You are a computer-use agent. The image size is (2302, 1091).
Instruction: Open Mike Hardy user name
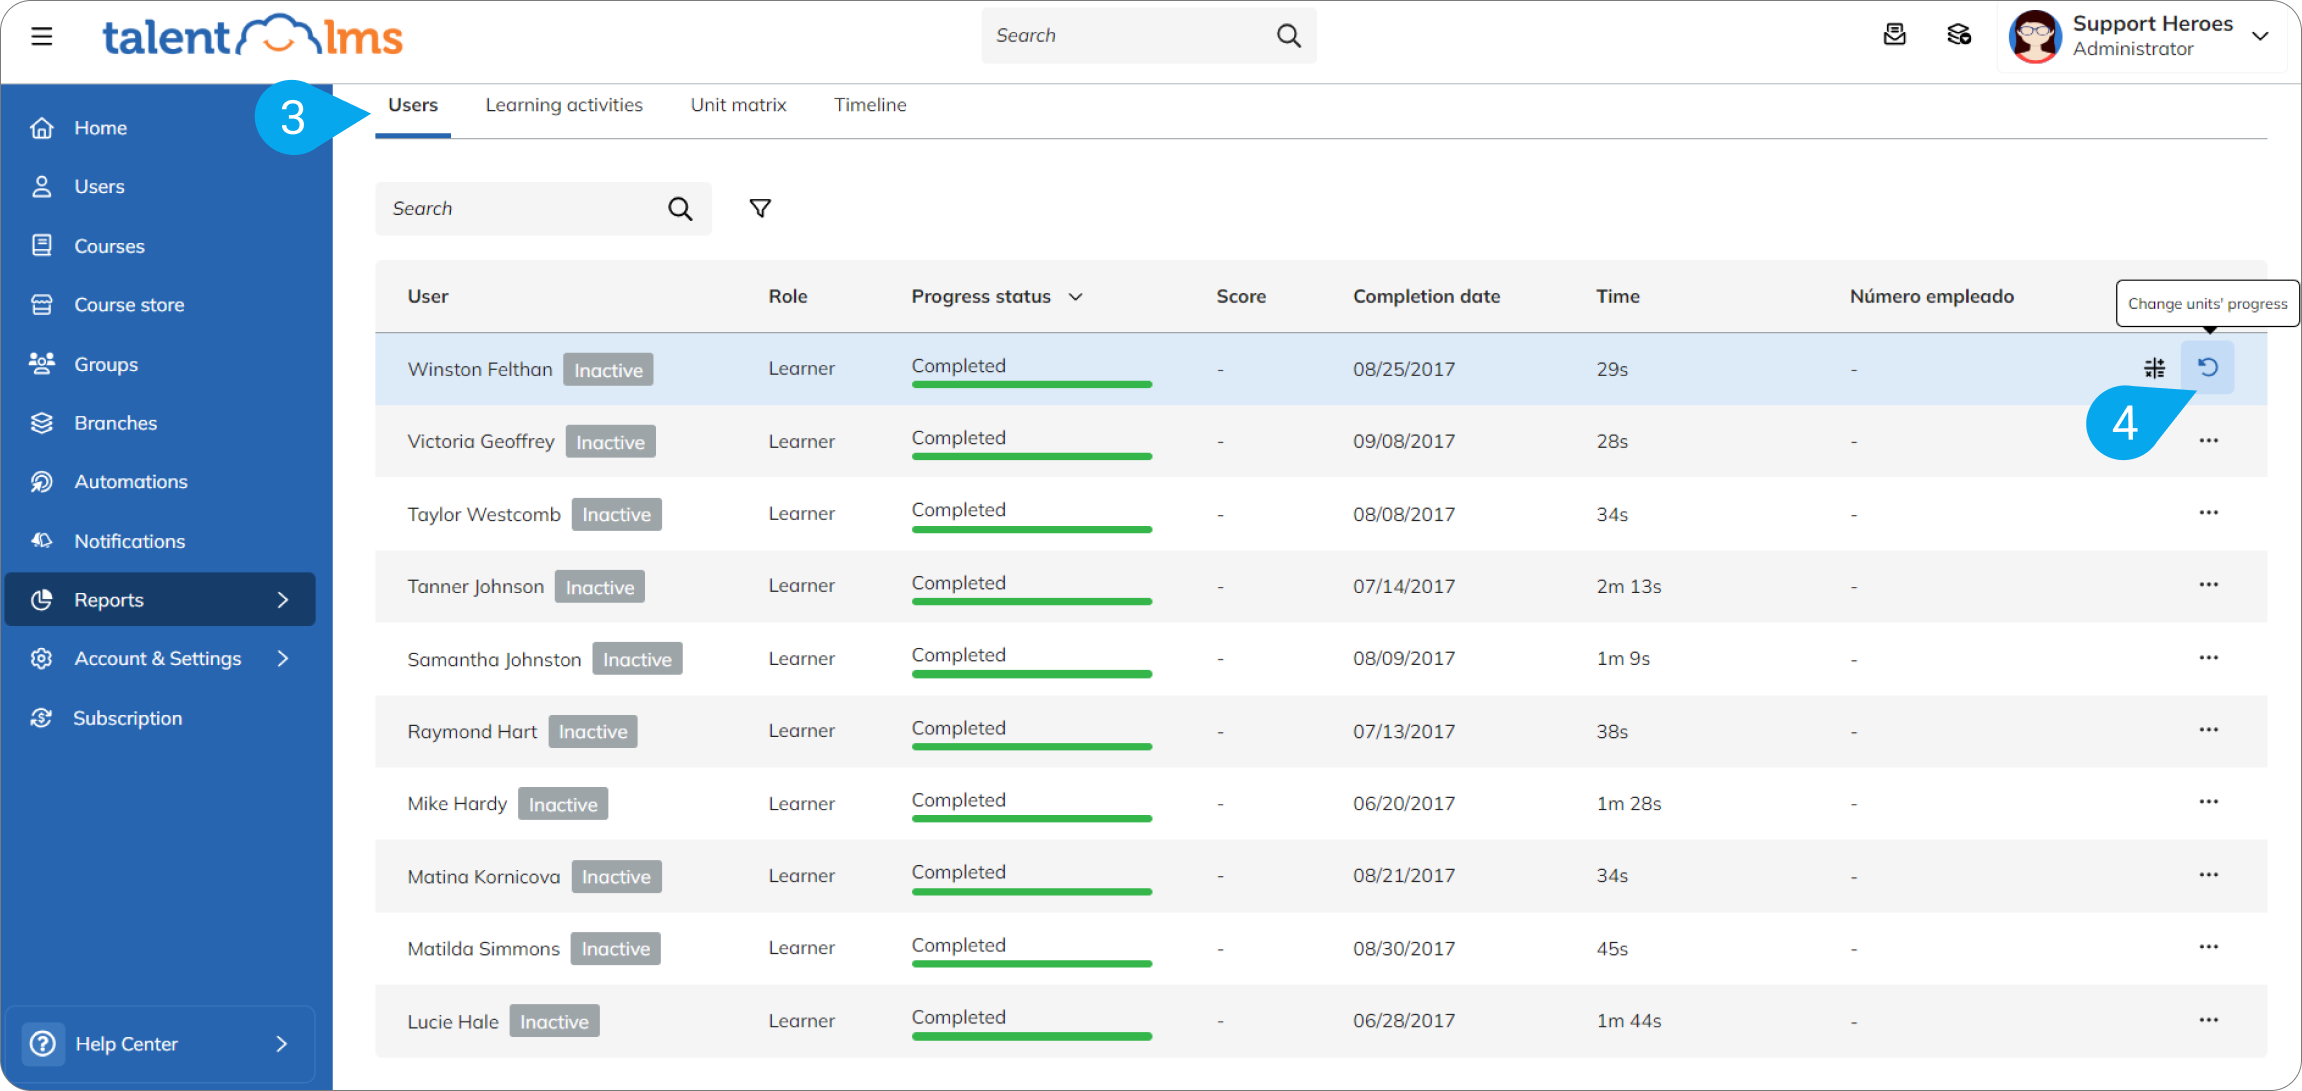(x=457, y=804)
